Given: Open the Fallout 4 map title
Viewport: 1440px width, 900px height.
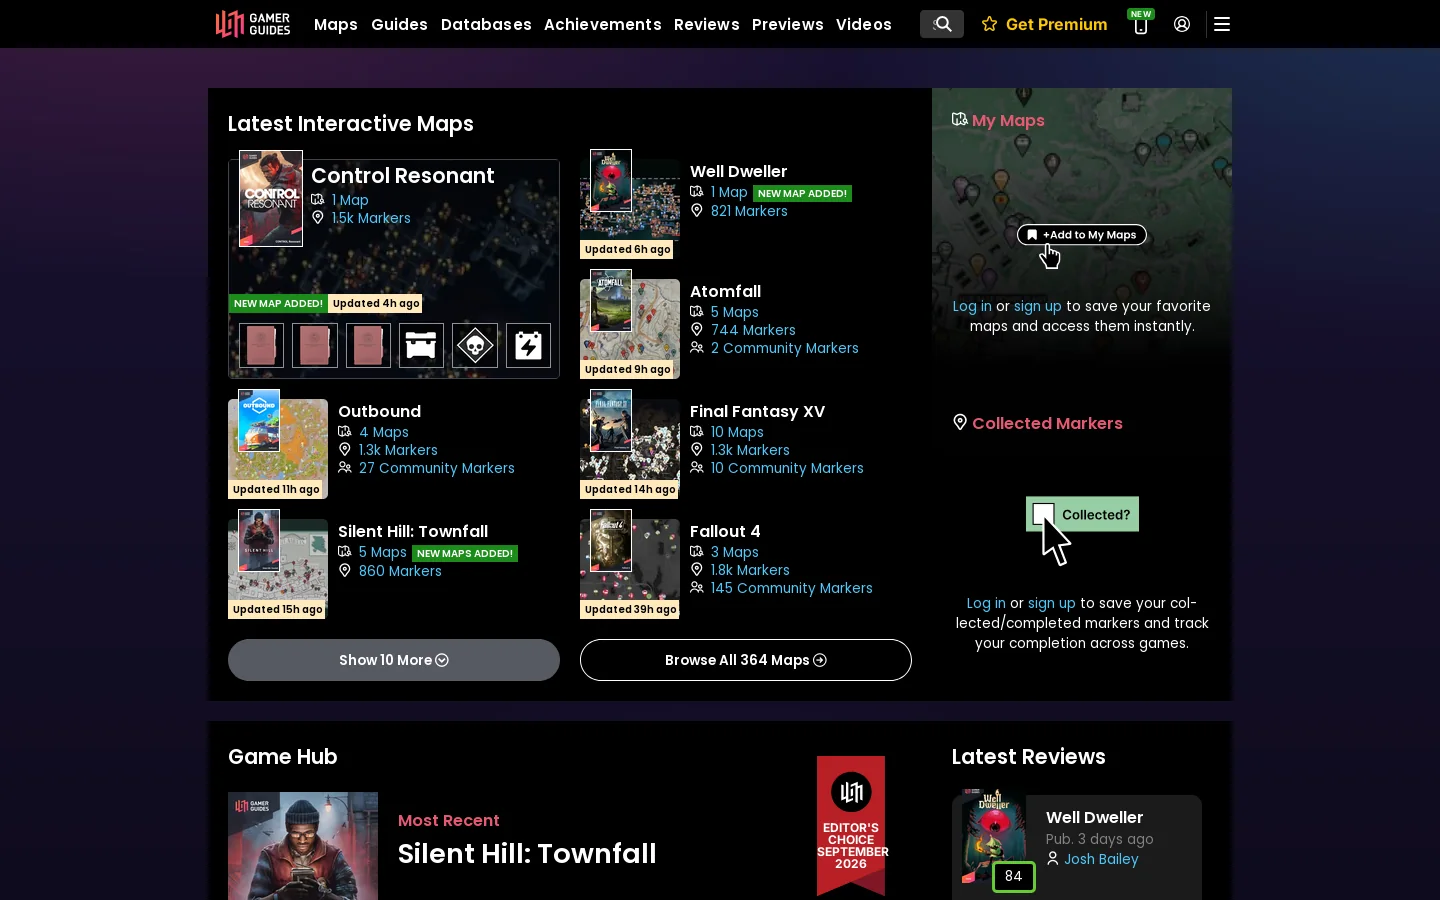Looking at the screenshot, I should (x=725, y=531).
